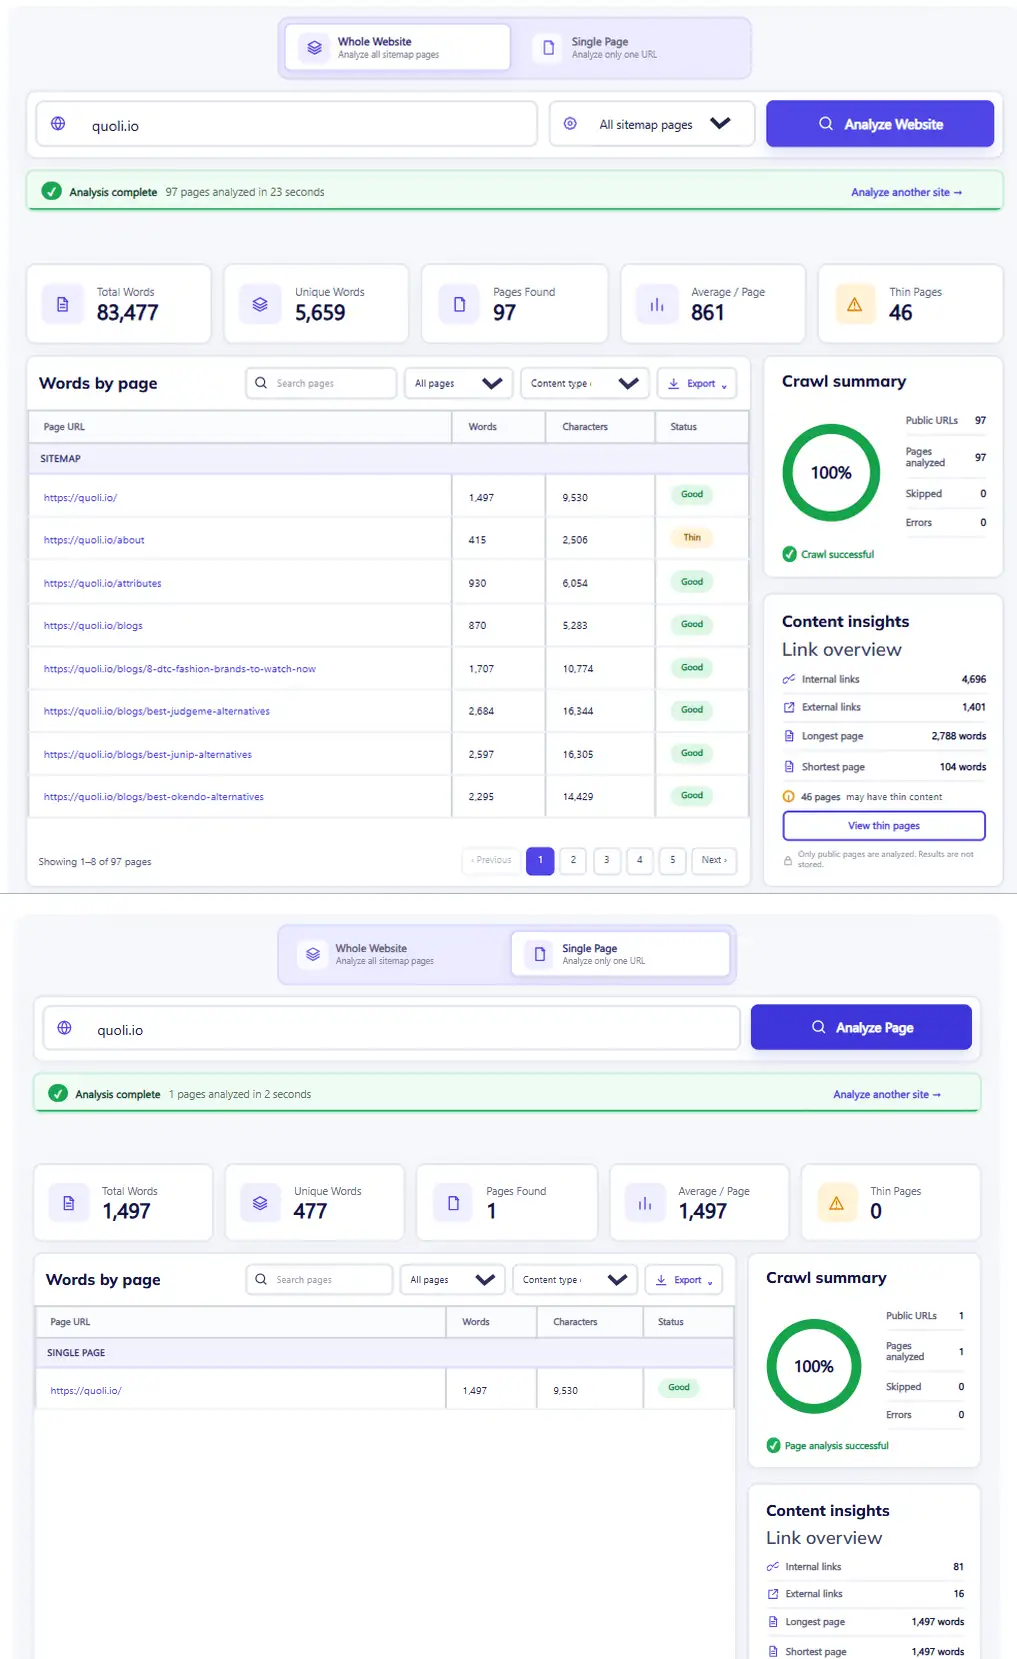Click green Crawl successful checkmark icon
Screen dimensions: 1017x1659
pyautogui.click(x=789, y=554)
